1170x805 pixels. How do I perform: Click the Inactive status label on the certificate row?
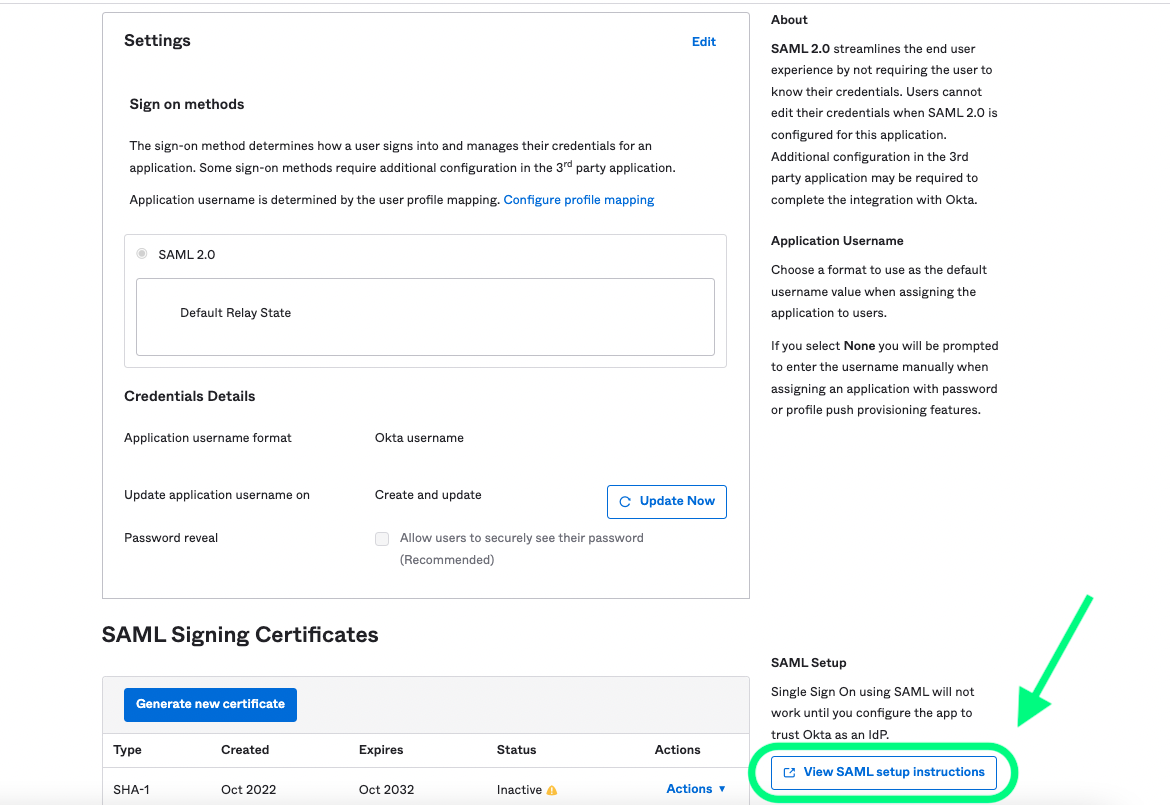520,789
